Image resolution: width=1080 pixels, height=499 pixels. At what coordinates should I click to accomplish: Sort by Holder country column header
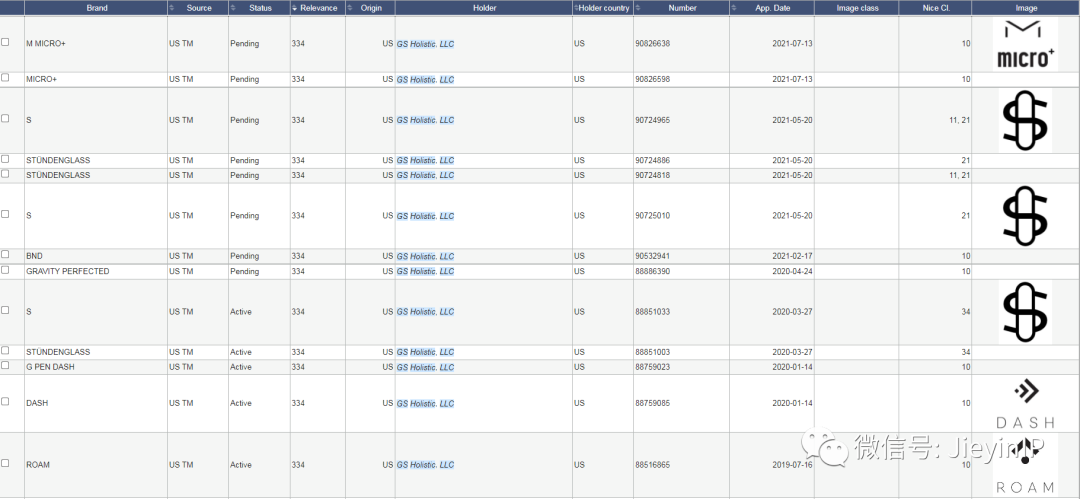point(603,8)
